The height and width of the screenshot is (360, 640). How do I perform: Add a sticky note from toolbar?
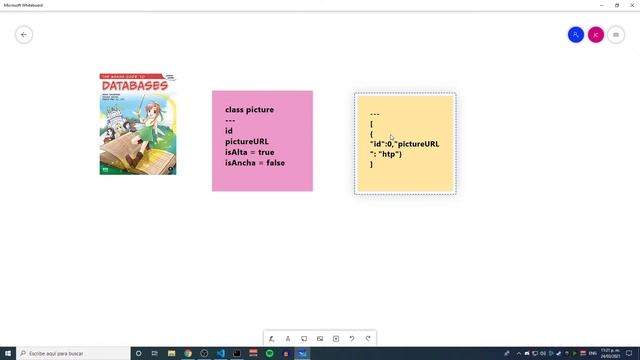point(304,338)
